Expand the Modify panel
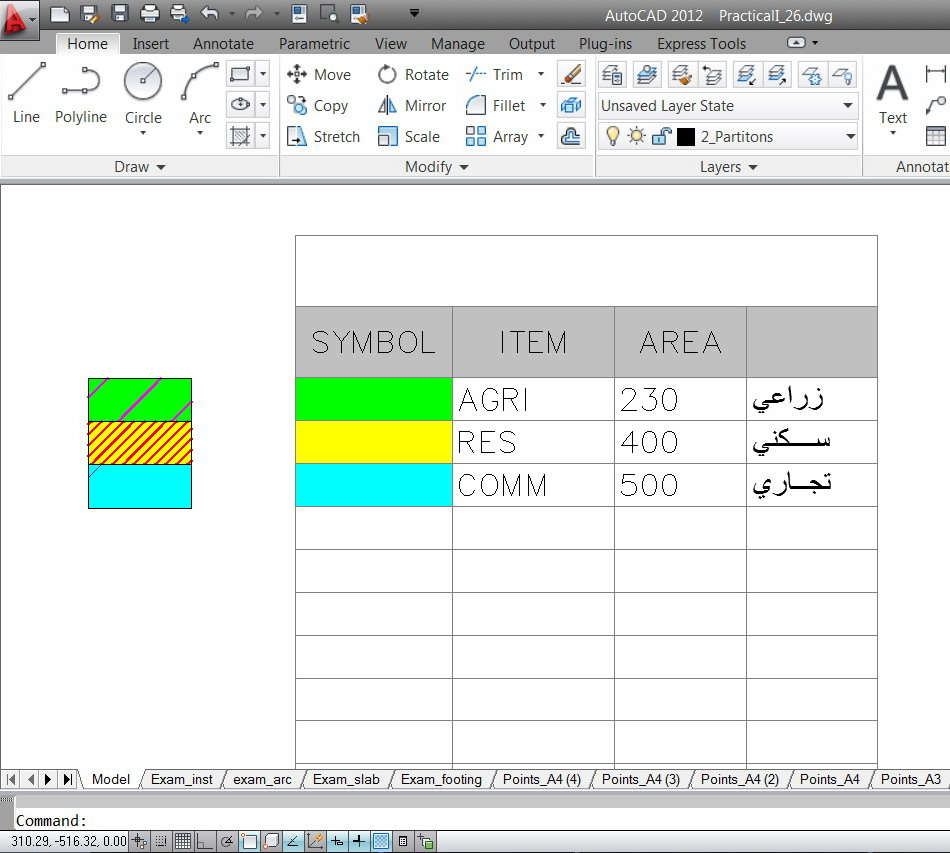This screenshot has height=853, width=950. coord(464,167)
